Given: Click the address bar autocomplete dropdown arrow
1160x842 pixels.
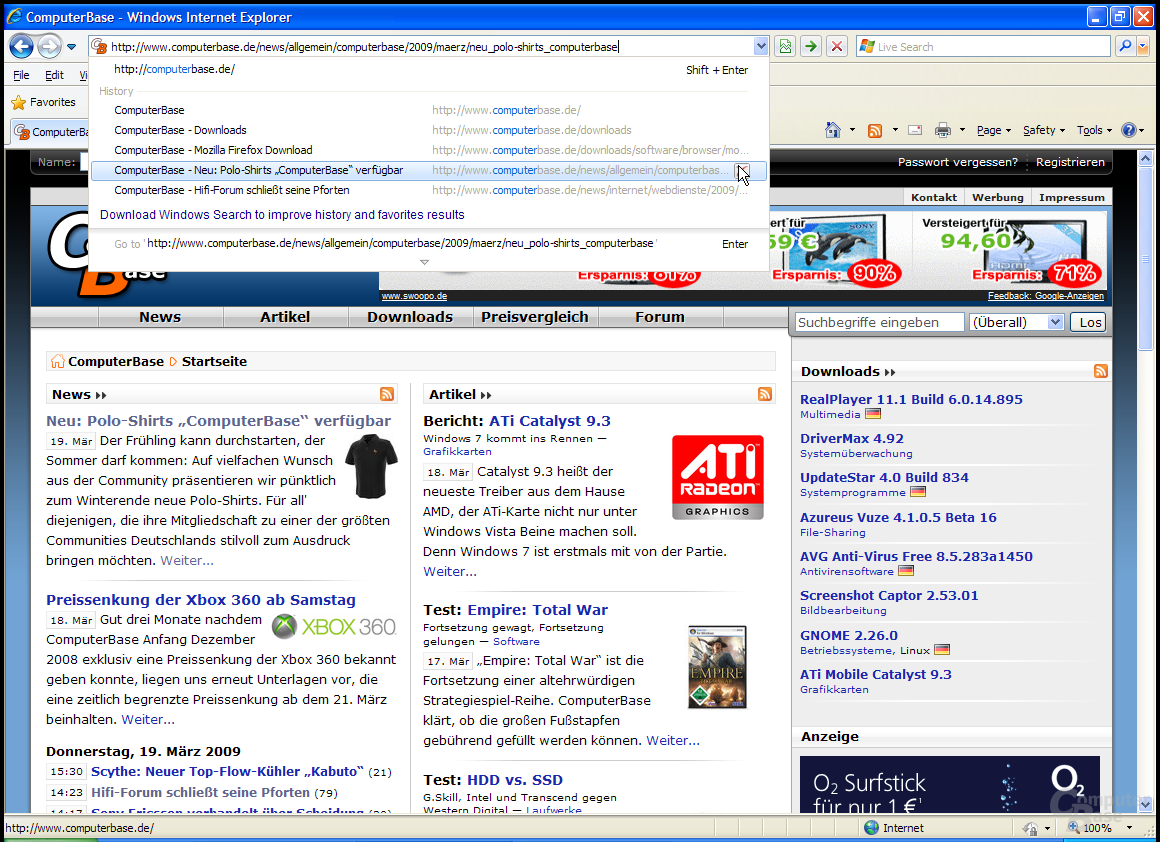Looking at the screenshot, I should click(761, 47).
